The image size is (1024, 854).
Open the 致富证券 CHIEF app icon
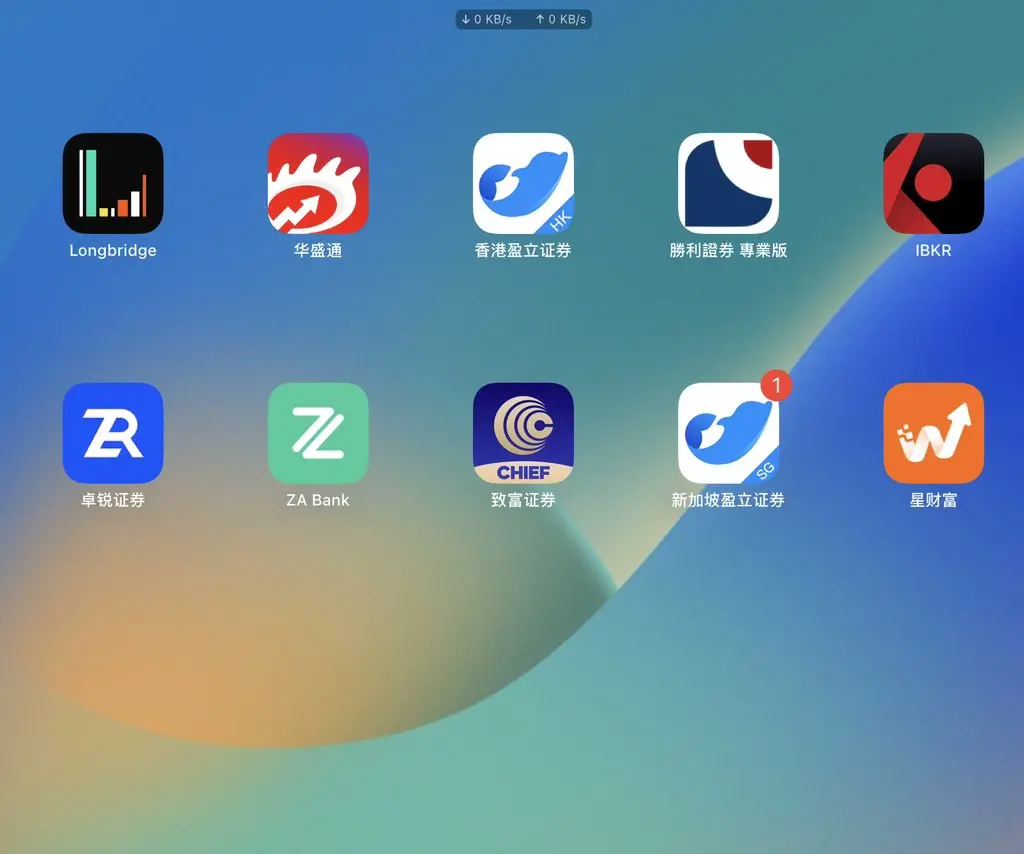523,433
